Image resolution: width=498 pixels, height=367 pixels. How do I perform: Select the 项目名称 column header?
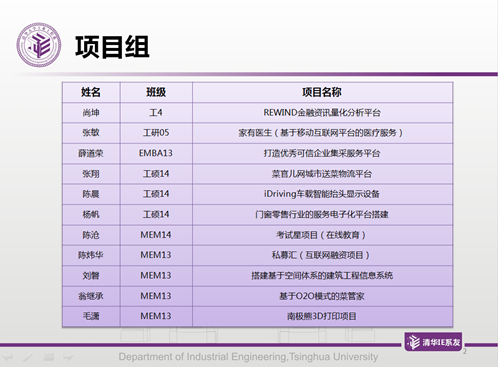coord(322,92)
